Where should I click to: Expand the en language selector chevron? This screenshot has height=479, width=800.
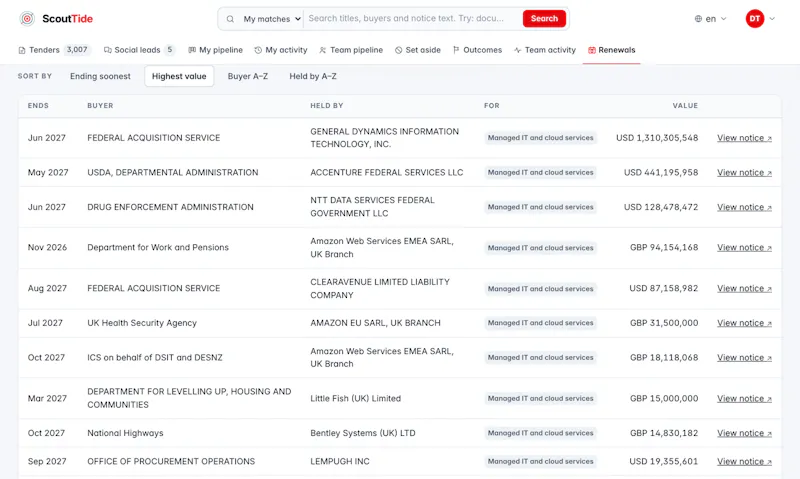tap(723, 19)
